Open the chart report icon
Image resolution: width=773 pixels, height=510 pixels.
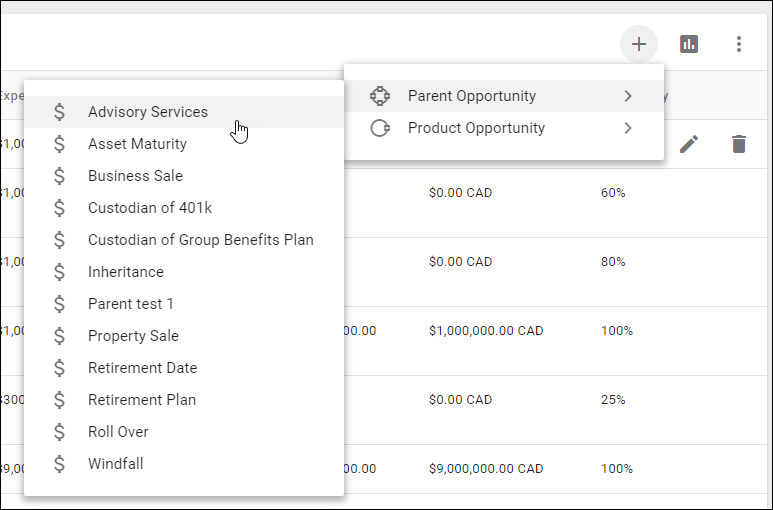(689, 44)
